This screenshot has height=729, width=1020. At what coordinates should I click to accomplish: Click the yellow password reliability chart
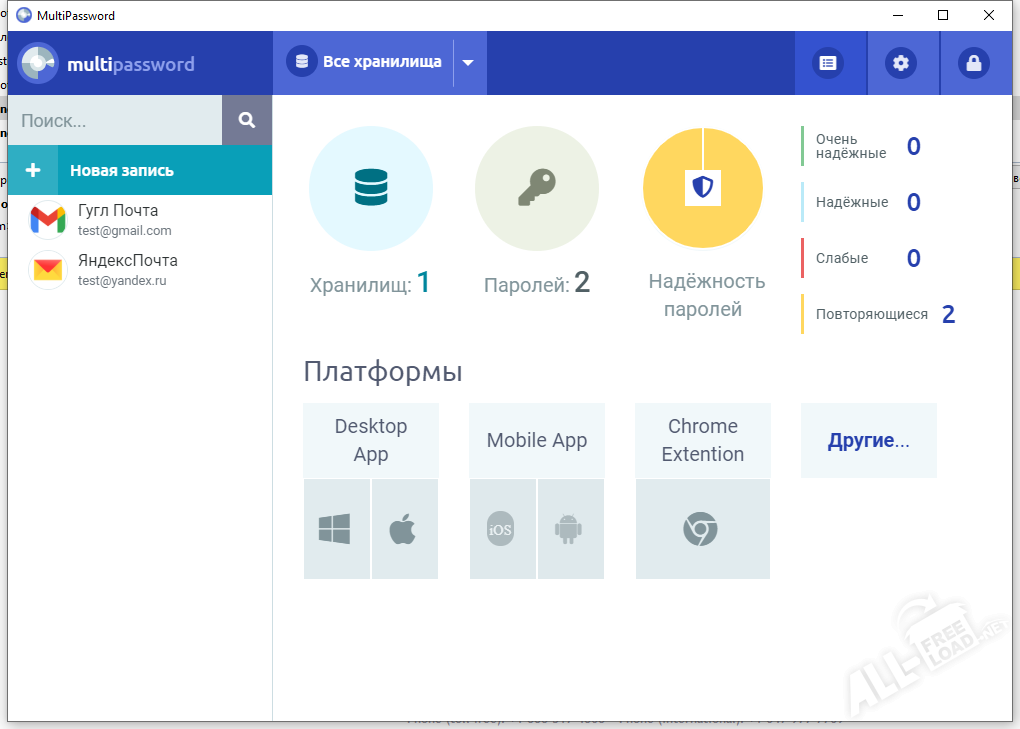coord(703,187)
